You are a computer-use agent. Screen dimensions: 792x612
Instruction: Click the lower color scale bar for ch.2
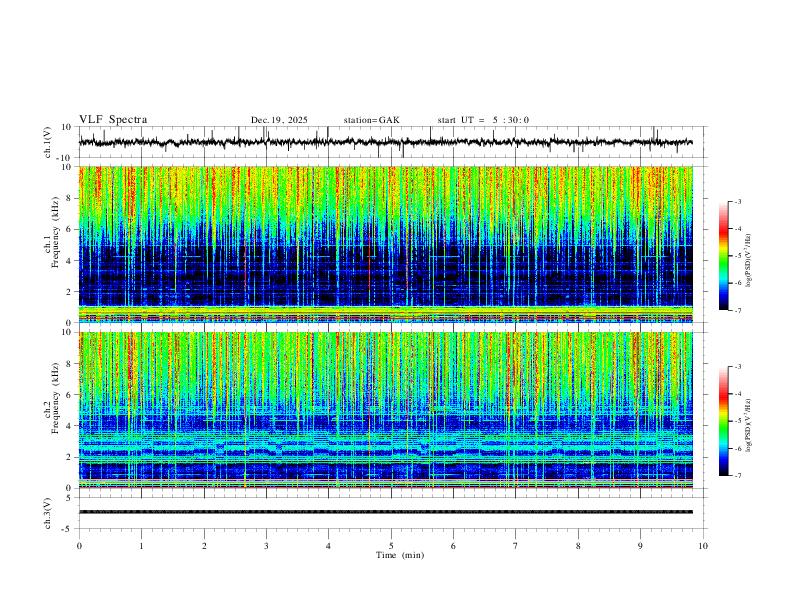tap(723, 421)
